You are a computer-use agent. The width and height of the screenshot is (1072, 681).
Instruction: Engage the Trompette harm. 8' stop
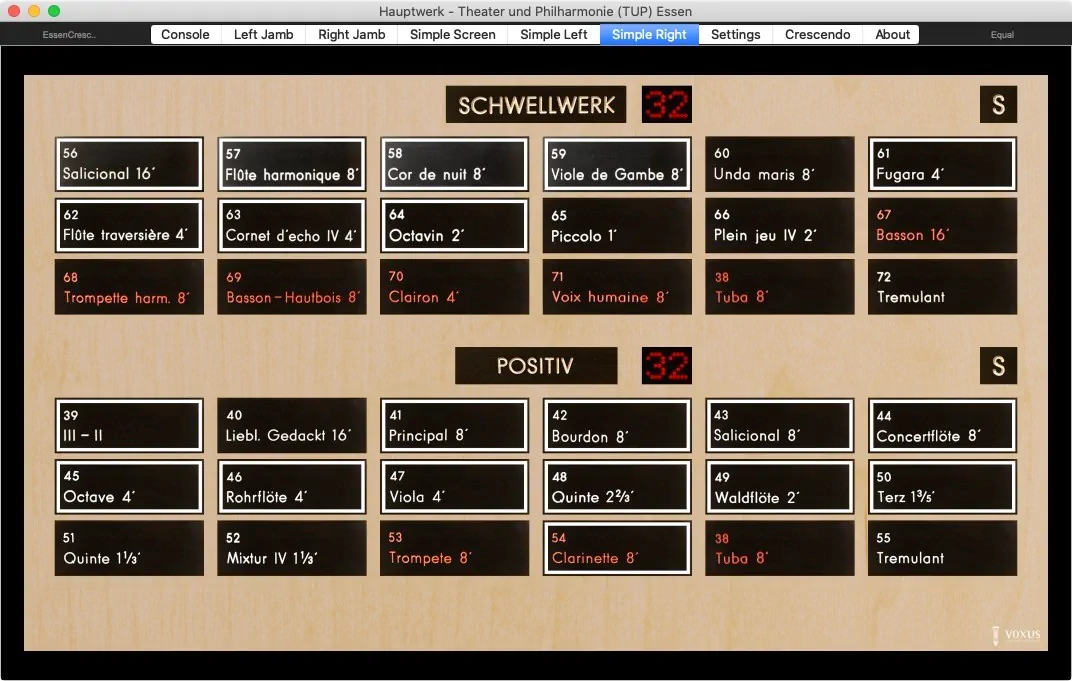[129, 287]
